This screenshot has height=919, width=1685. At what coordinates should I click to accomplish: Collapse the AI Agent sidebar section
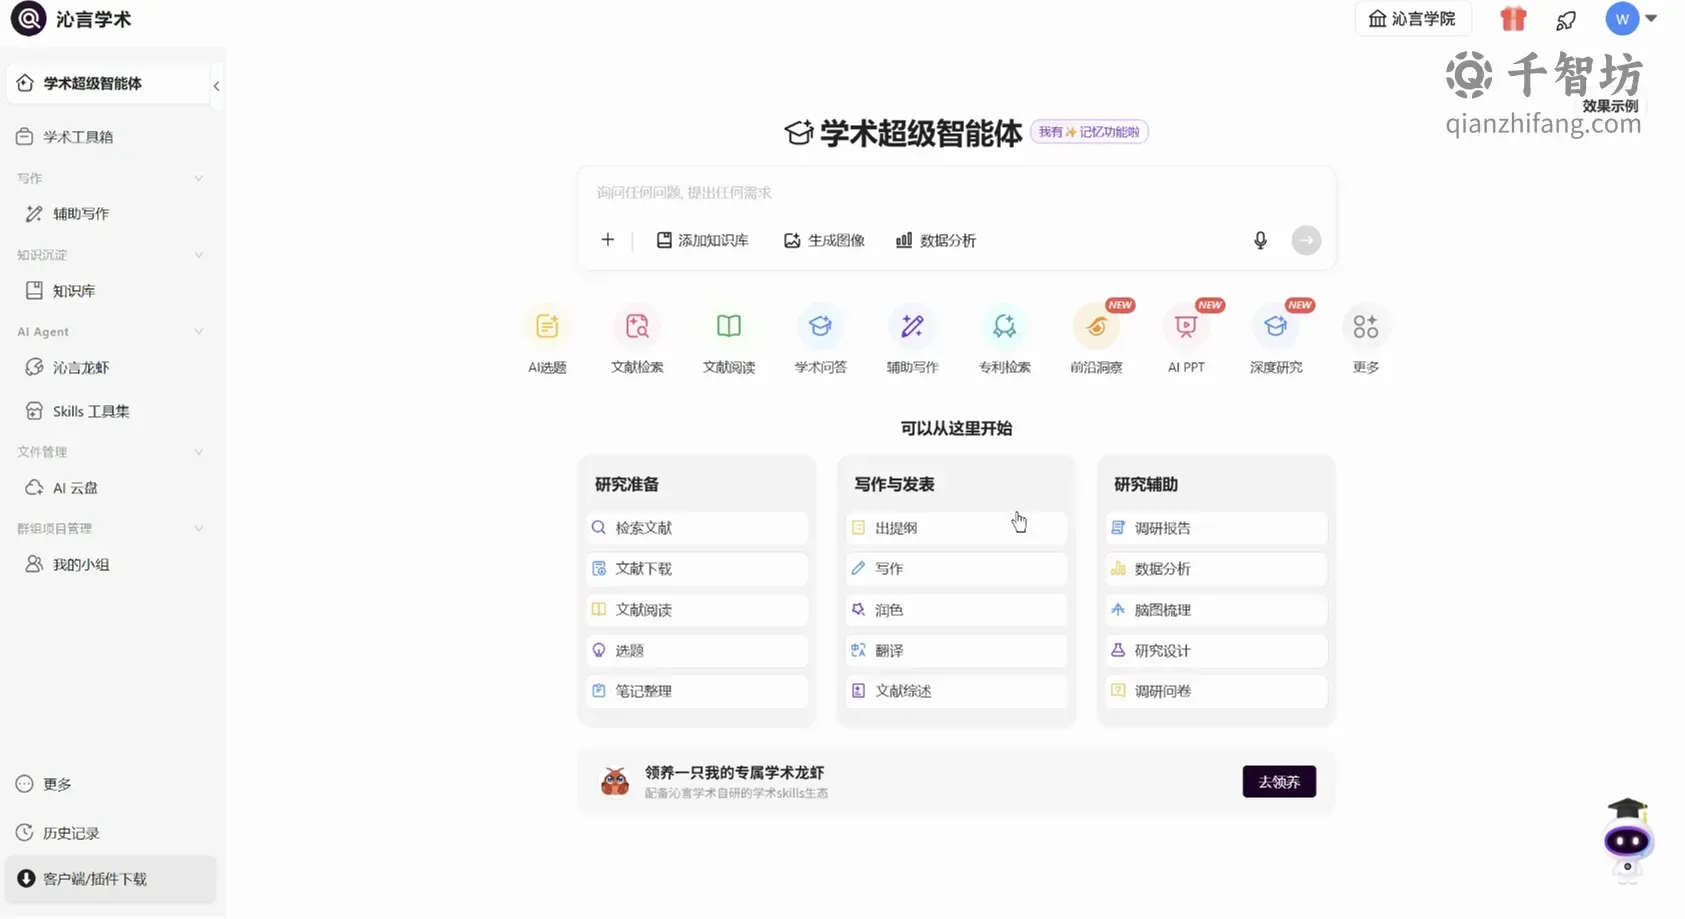[x=198, y=332]
